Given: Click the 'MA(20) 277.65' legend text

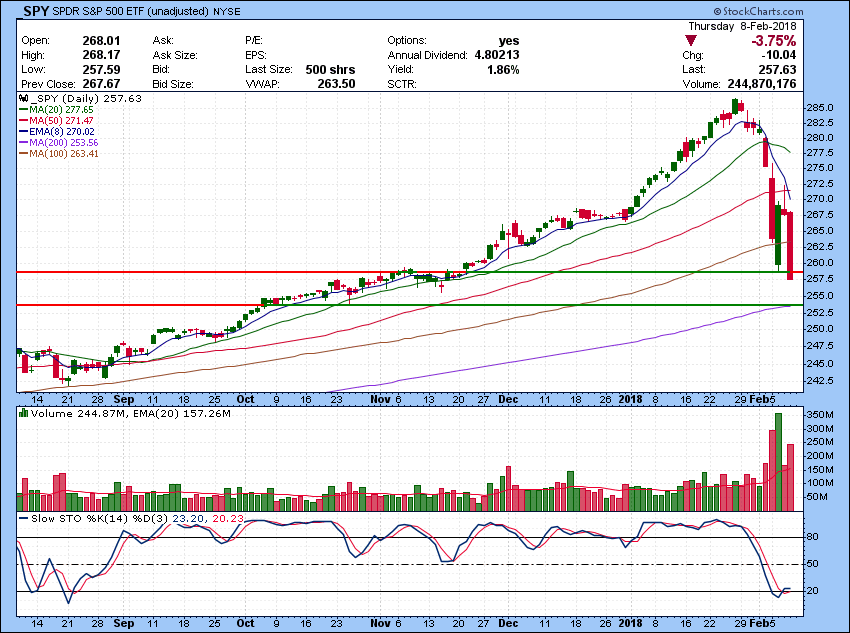Looking at the screenshot, I should point(61,109).
